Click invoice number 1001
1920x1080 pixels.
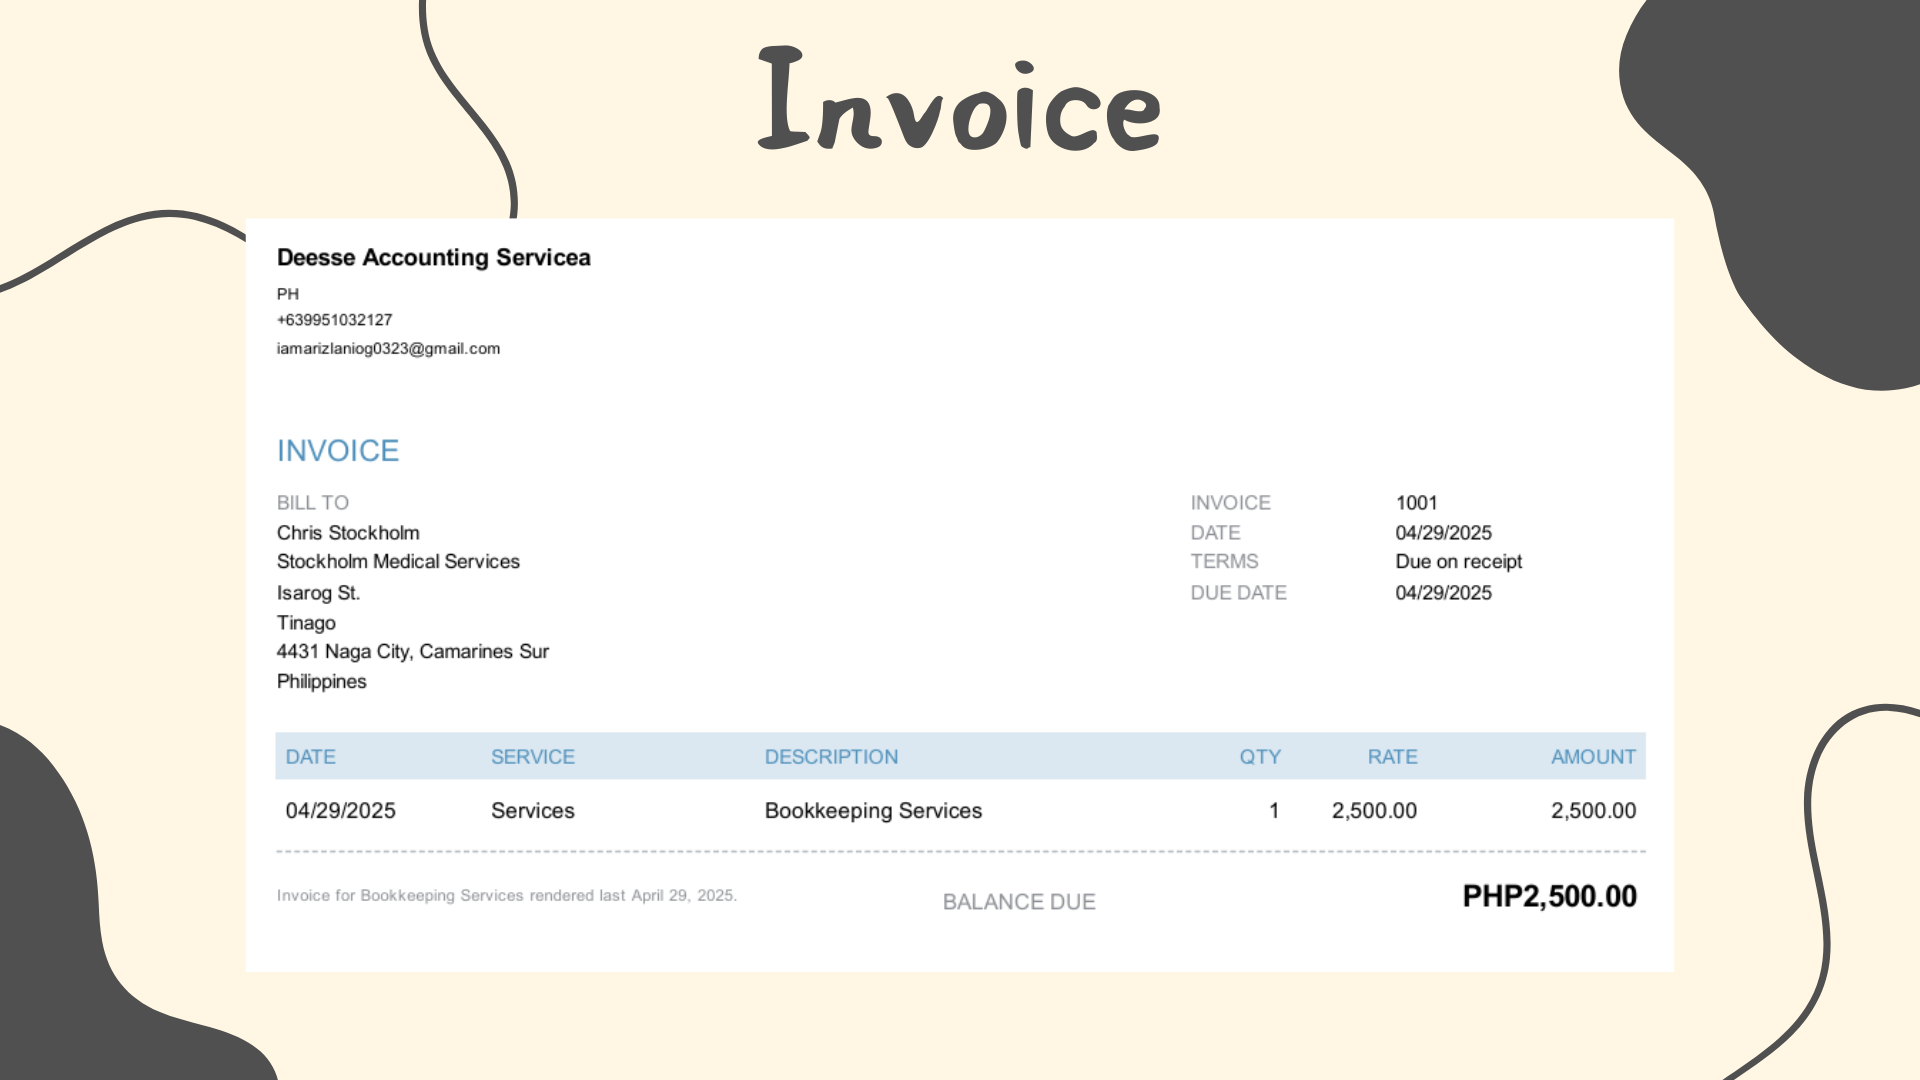(1416, 503)
